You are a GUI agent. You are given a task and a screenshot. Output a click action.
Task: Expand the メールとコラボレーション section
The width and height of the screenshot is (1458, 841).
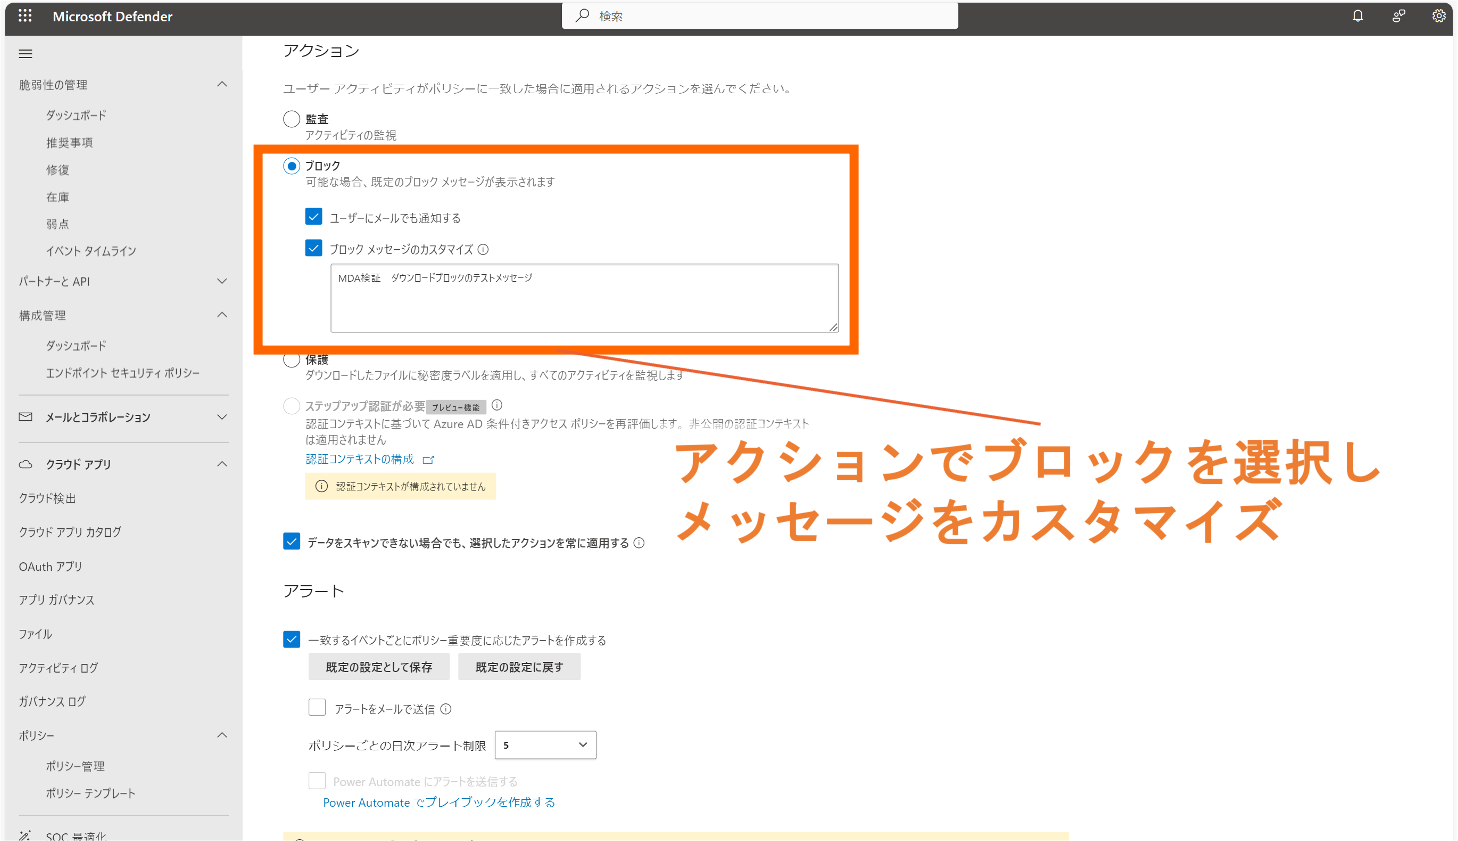tap(222, 417)
